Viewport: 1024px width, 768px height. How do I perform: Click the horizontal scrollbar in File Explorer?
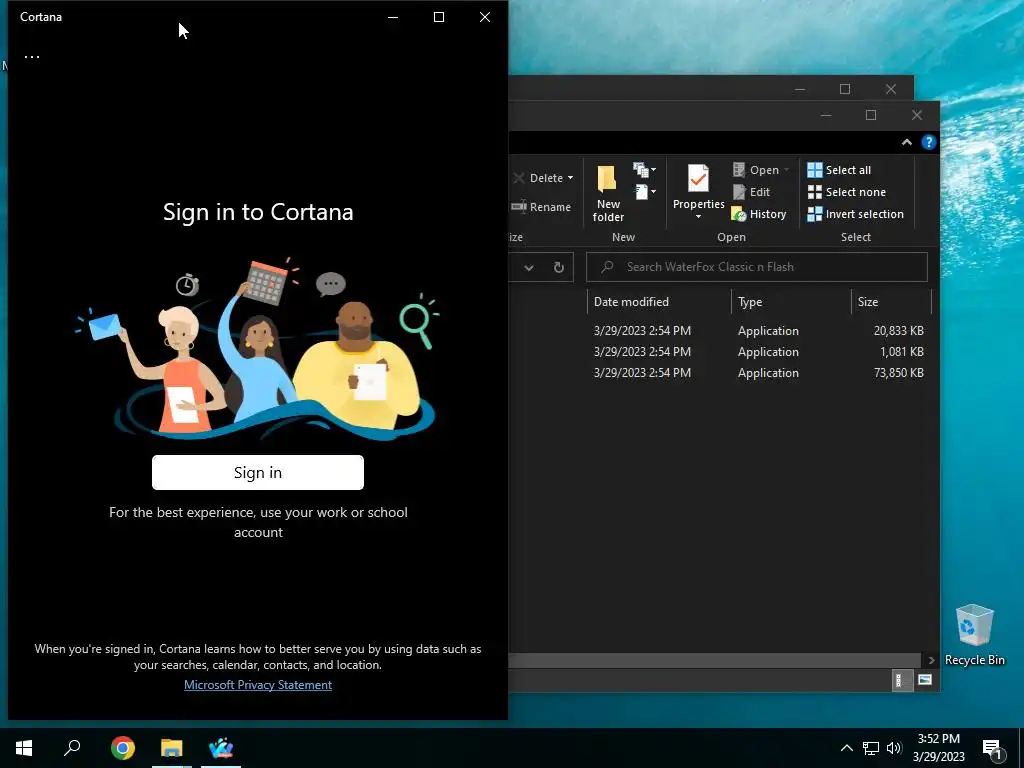[715, 660]
